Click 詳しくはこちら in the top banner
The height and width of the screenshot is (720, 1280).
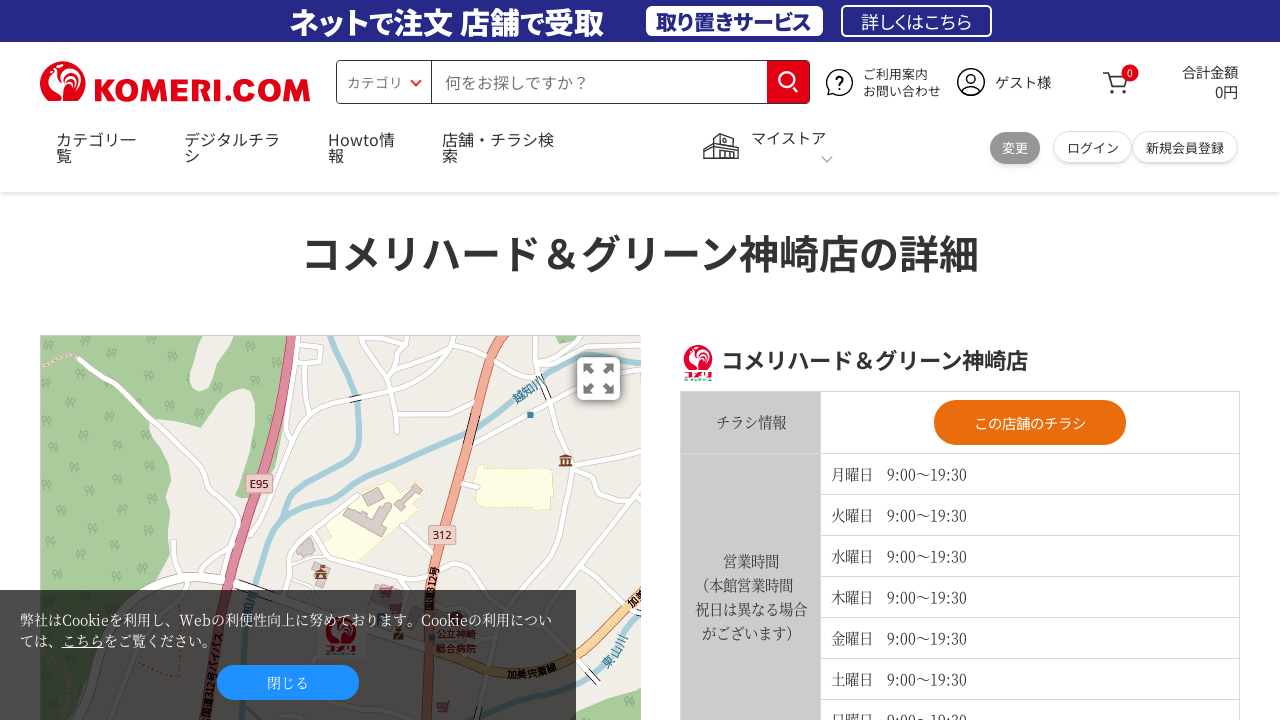click(x=916, y=21)
